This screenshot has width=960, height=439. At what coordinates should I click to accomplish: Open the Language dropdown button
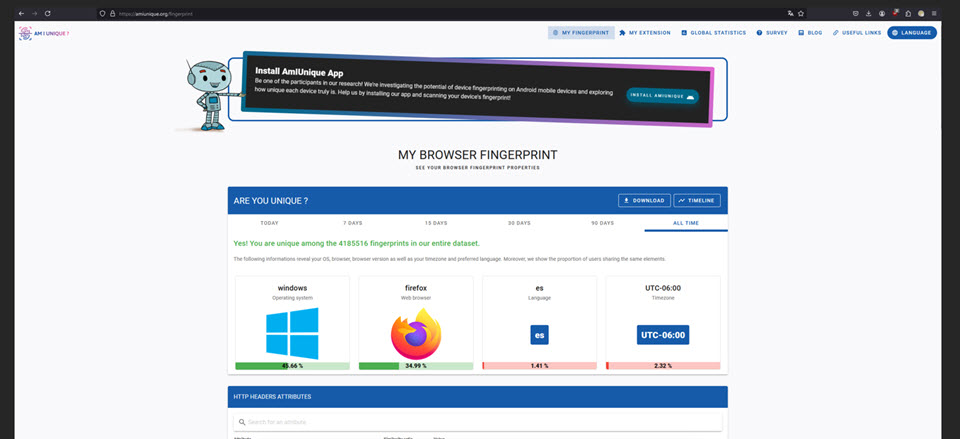click(x=911, y=33)
